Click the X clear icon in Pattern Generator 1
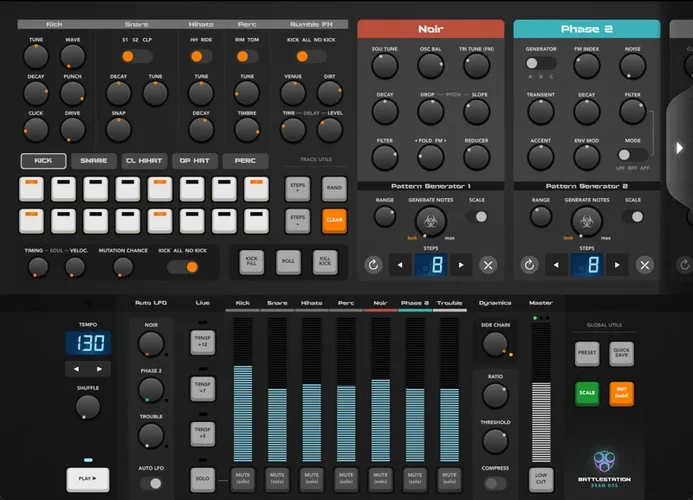This screenshot has height=500, width=693. pos(487,265)
